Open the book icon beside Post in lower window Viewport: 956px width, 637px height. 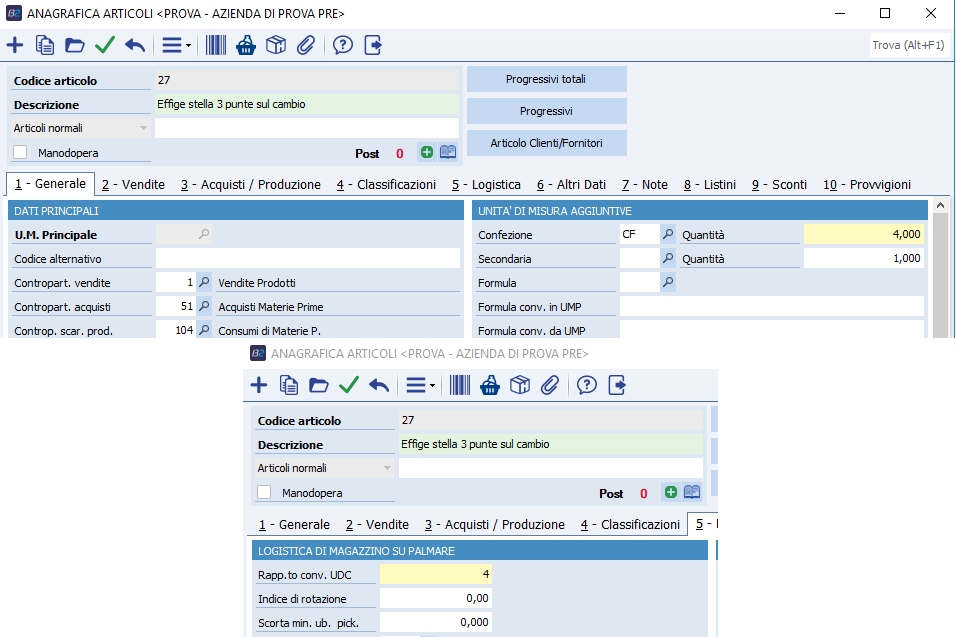(692, 492)
